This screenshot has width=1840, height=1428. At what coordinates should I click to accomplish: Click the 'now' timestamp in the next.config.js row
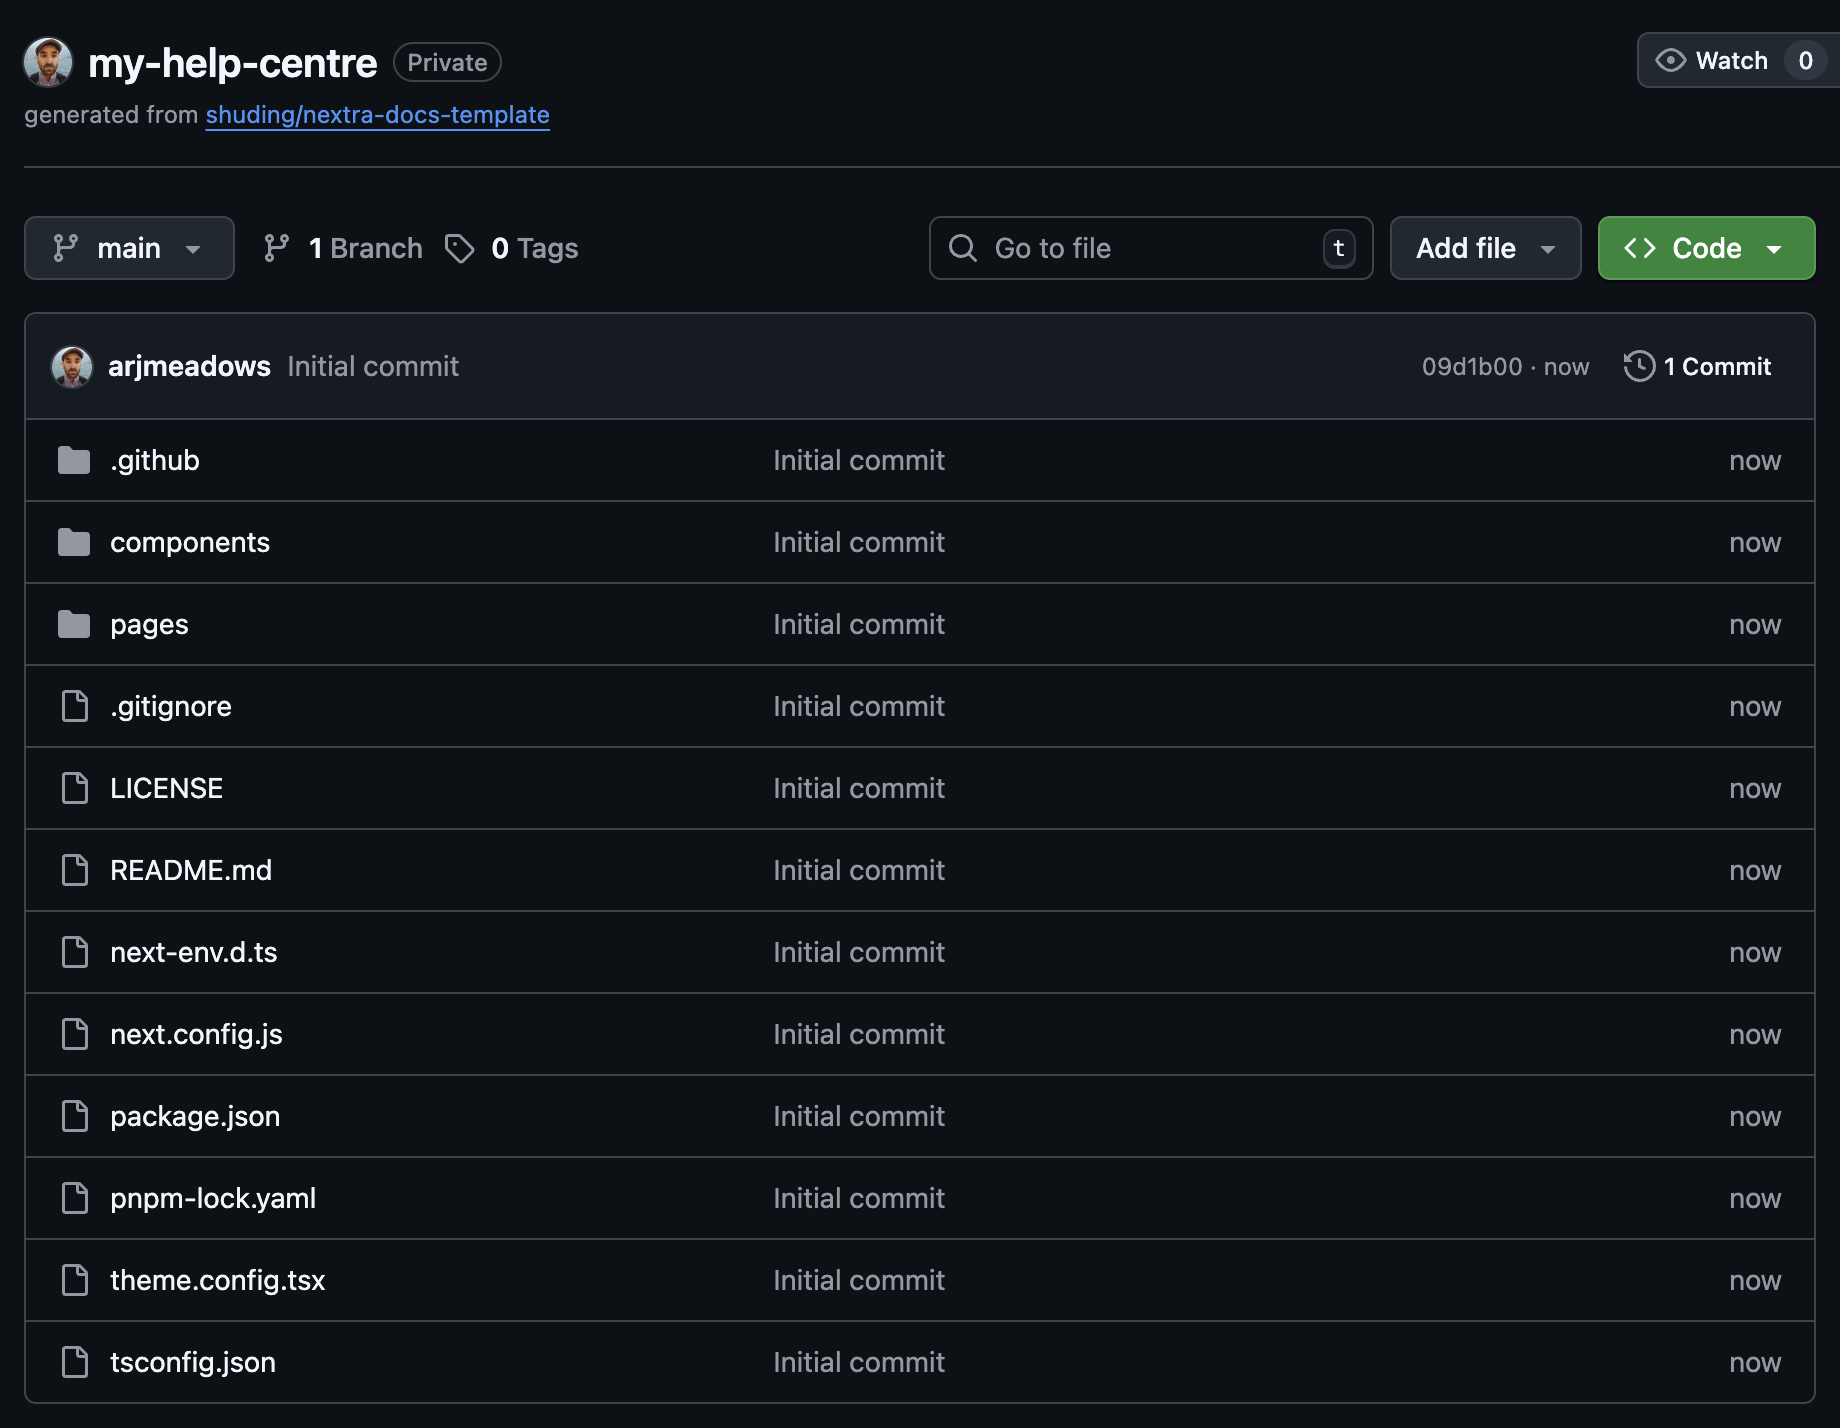[x=1755, y=1034]
